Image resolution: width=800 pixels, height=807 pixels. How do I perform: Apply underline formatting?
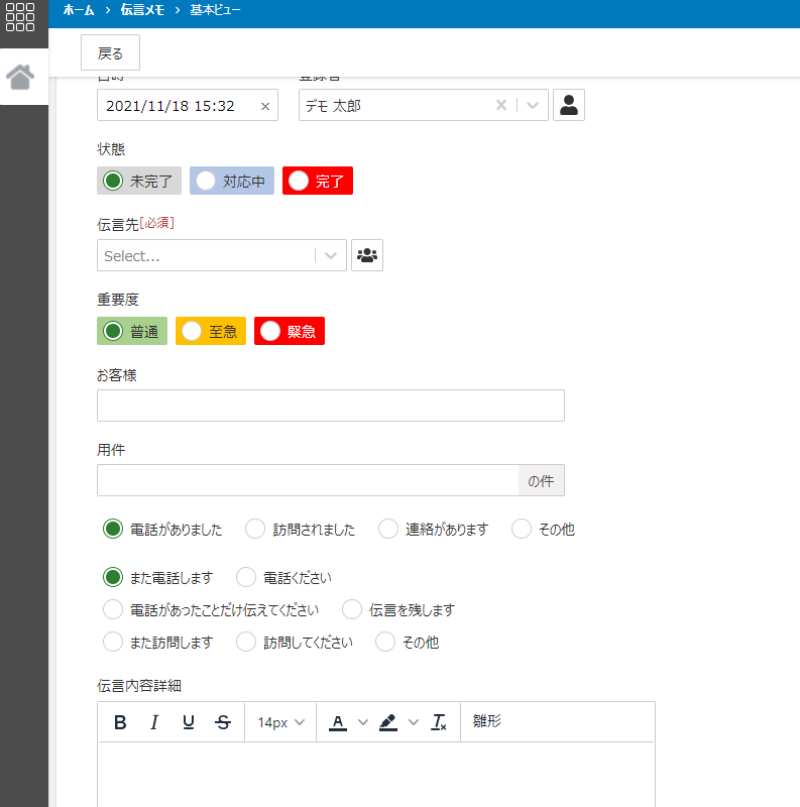[x=188, y=722]
